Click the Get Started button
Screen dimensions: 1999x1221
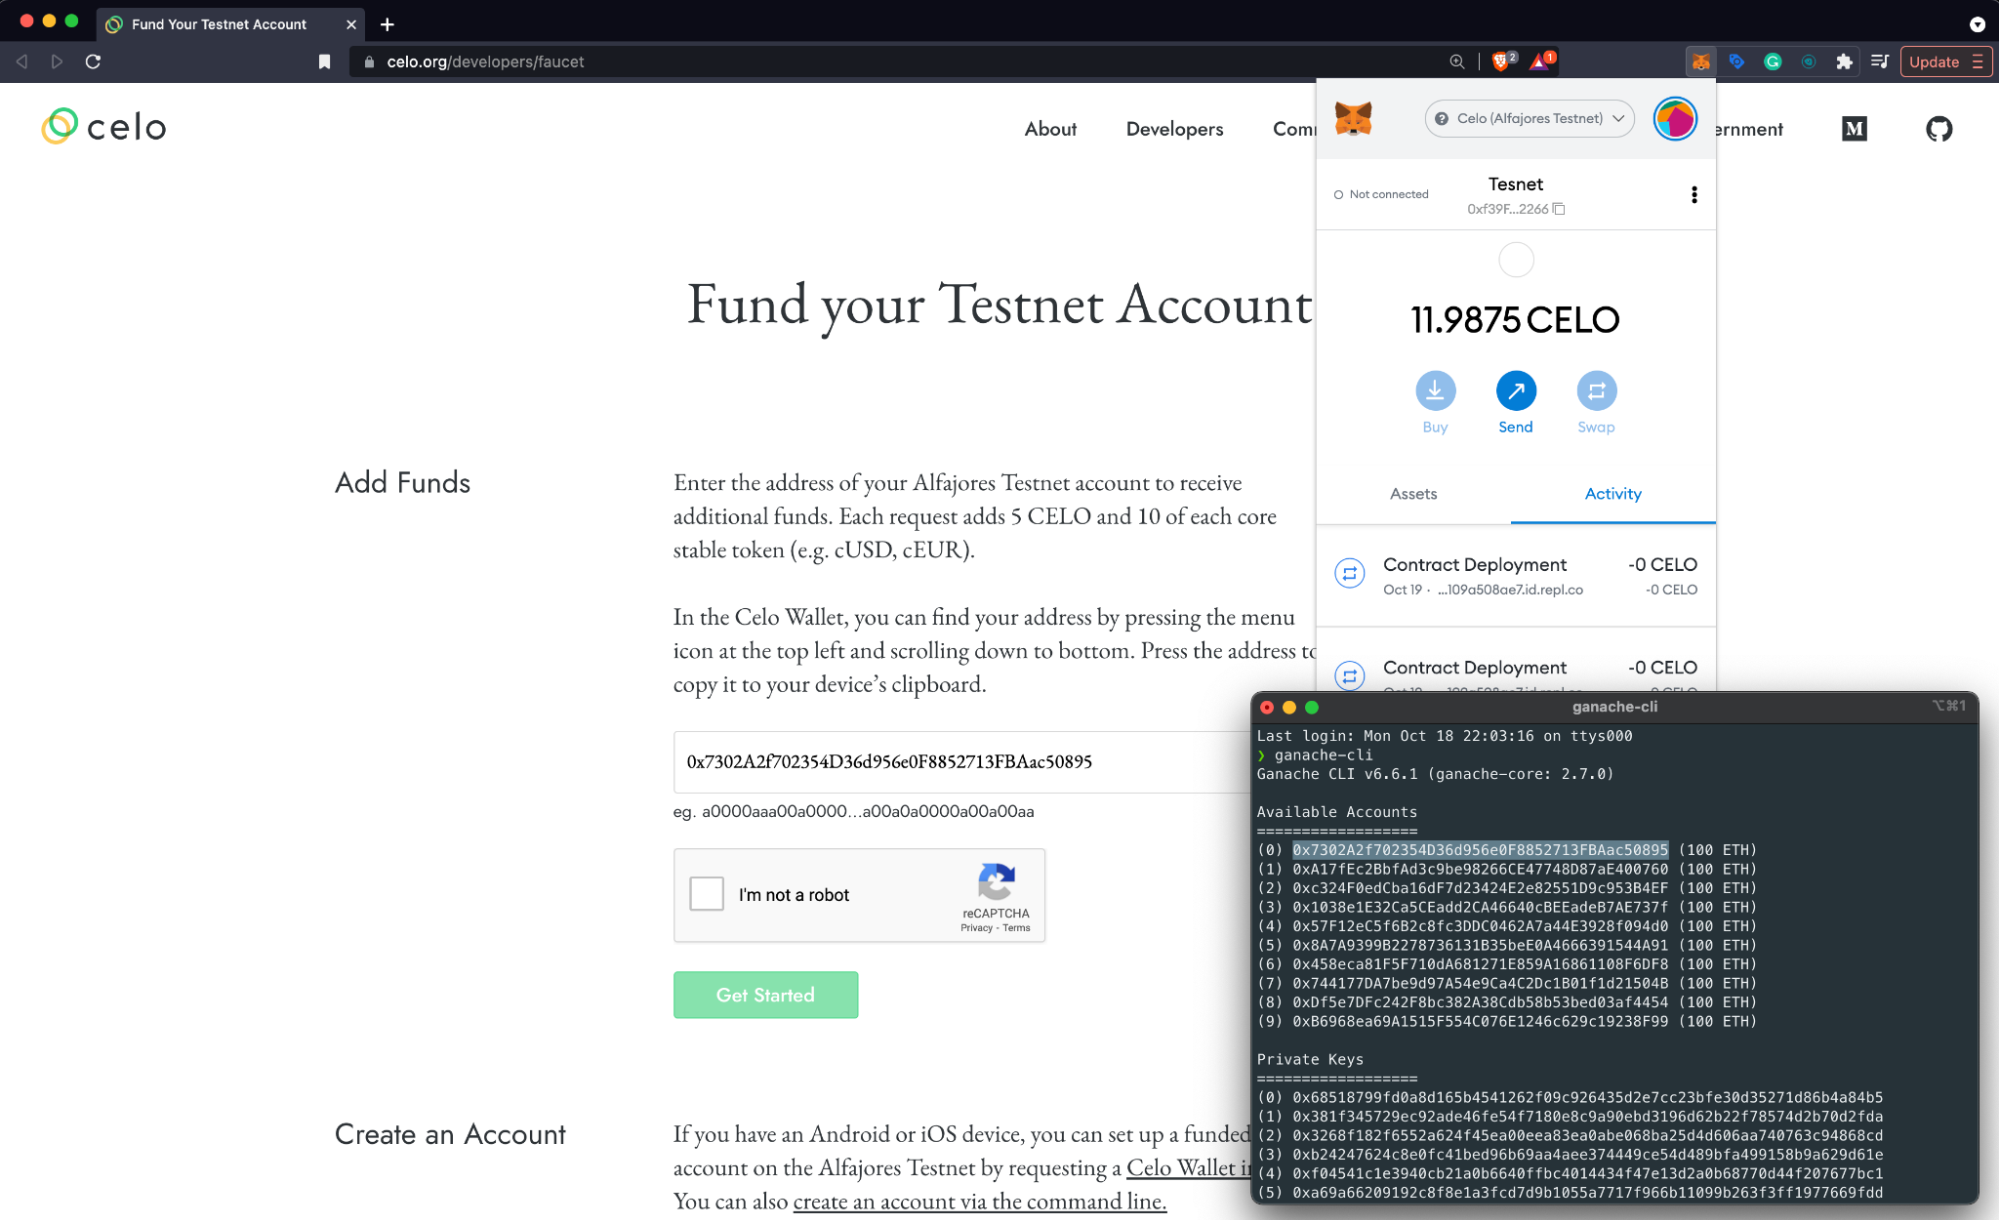click(x=765, y=994)
